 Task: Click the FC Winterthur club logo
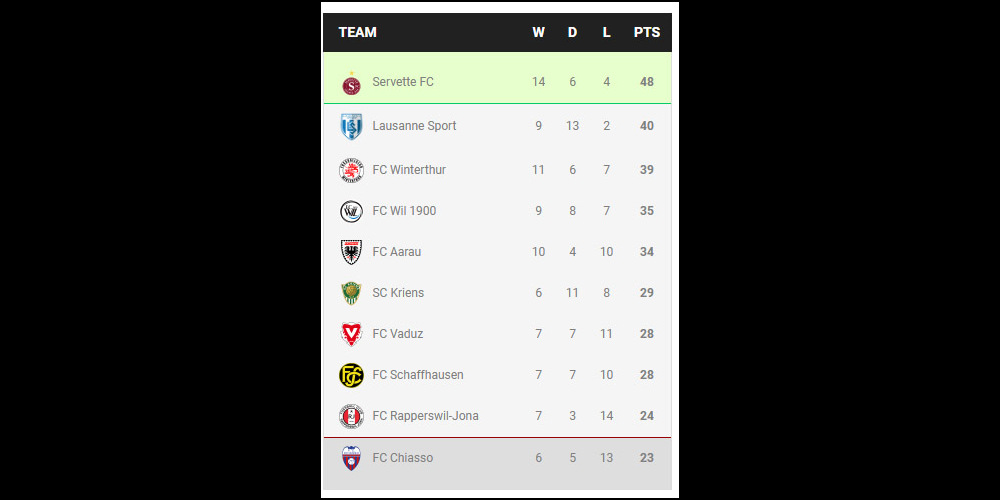[351, 170]
